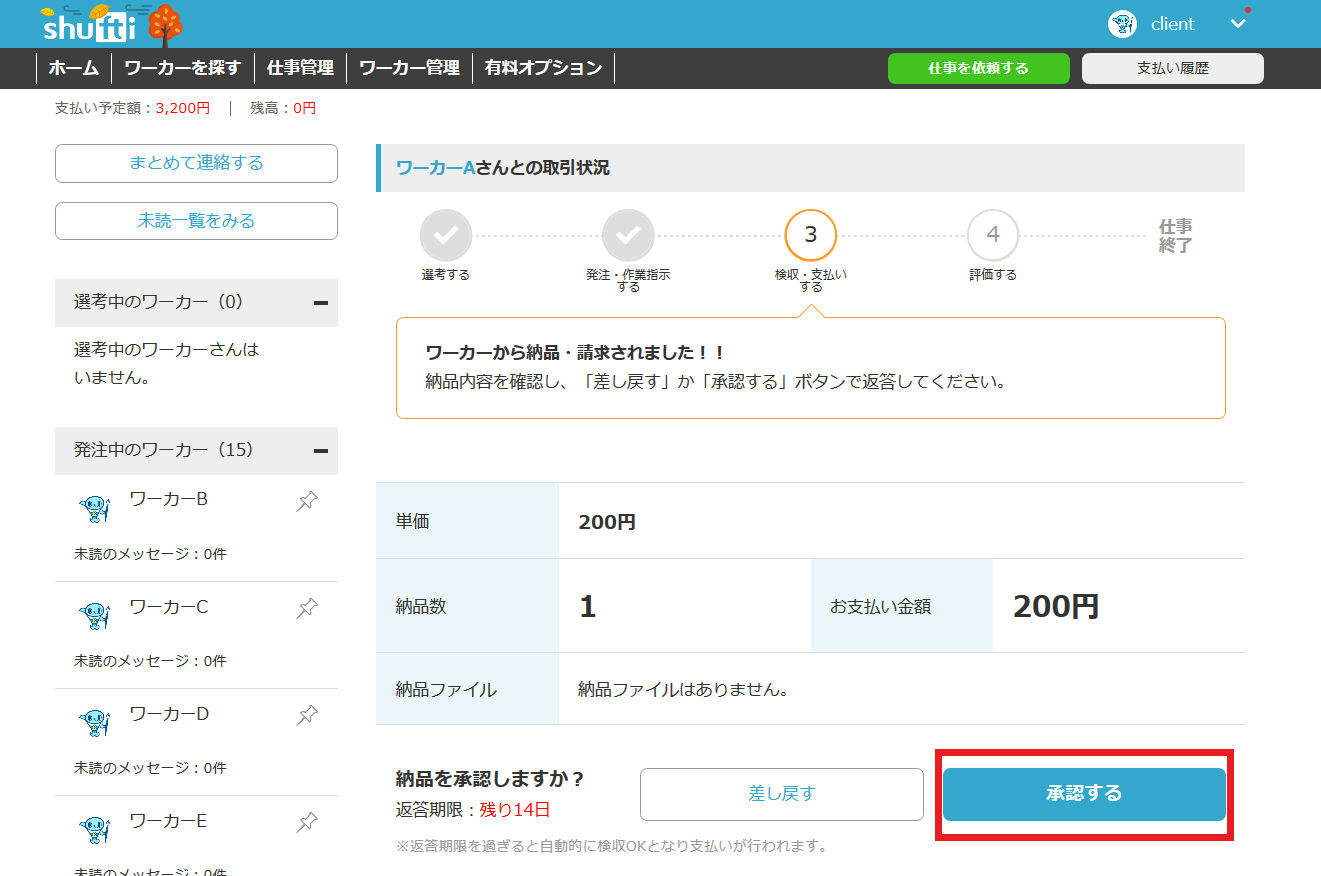Click the 支払い予定額 3,200円 value
The image size is (1321, 876).
tap(183, 108)
